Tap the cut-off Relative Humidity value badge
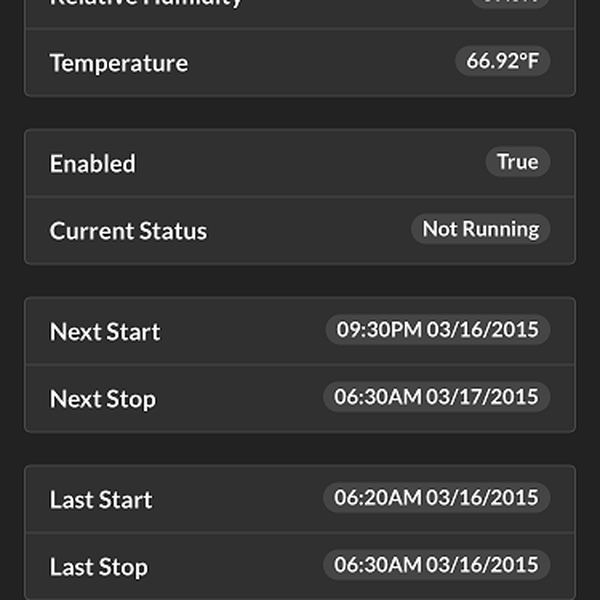This screenshot has height=600, width=600. point(510,3)
